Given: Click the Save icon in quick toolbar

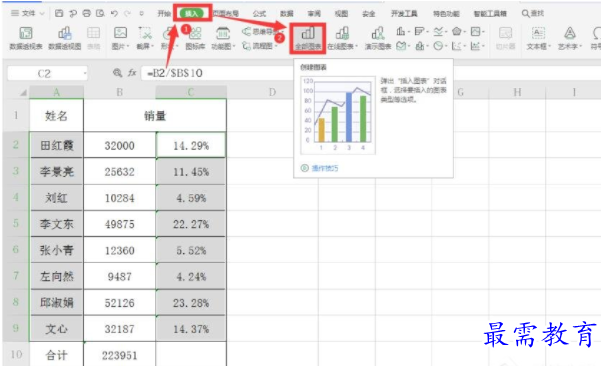Looking at the screenshot, I should 59,13.
